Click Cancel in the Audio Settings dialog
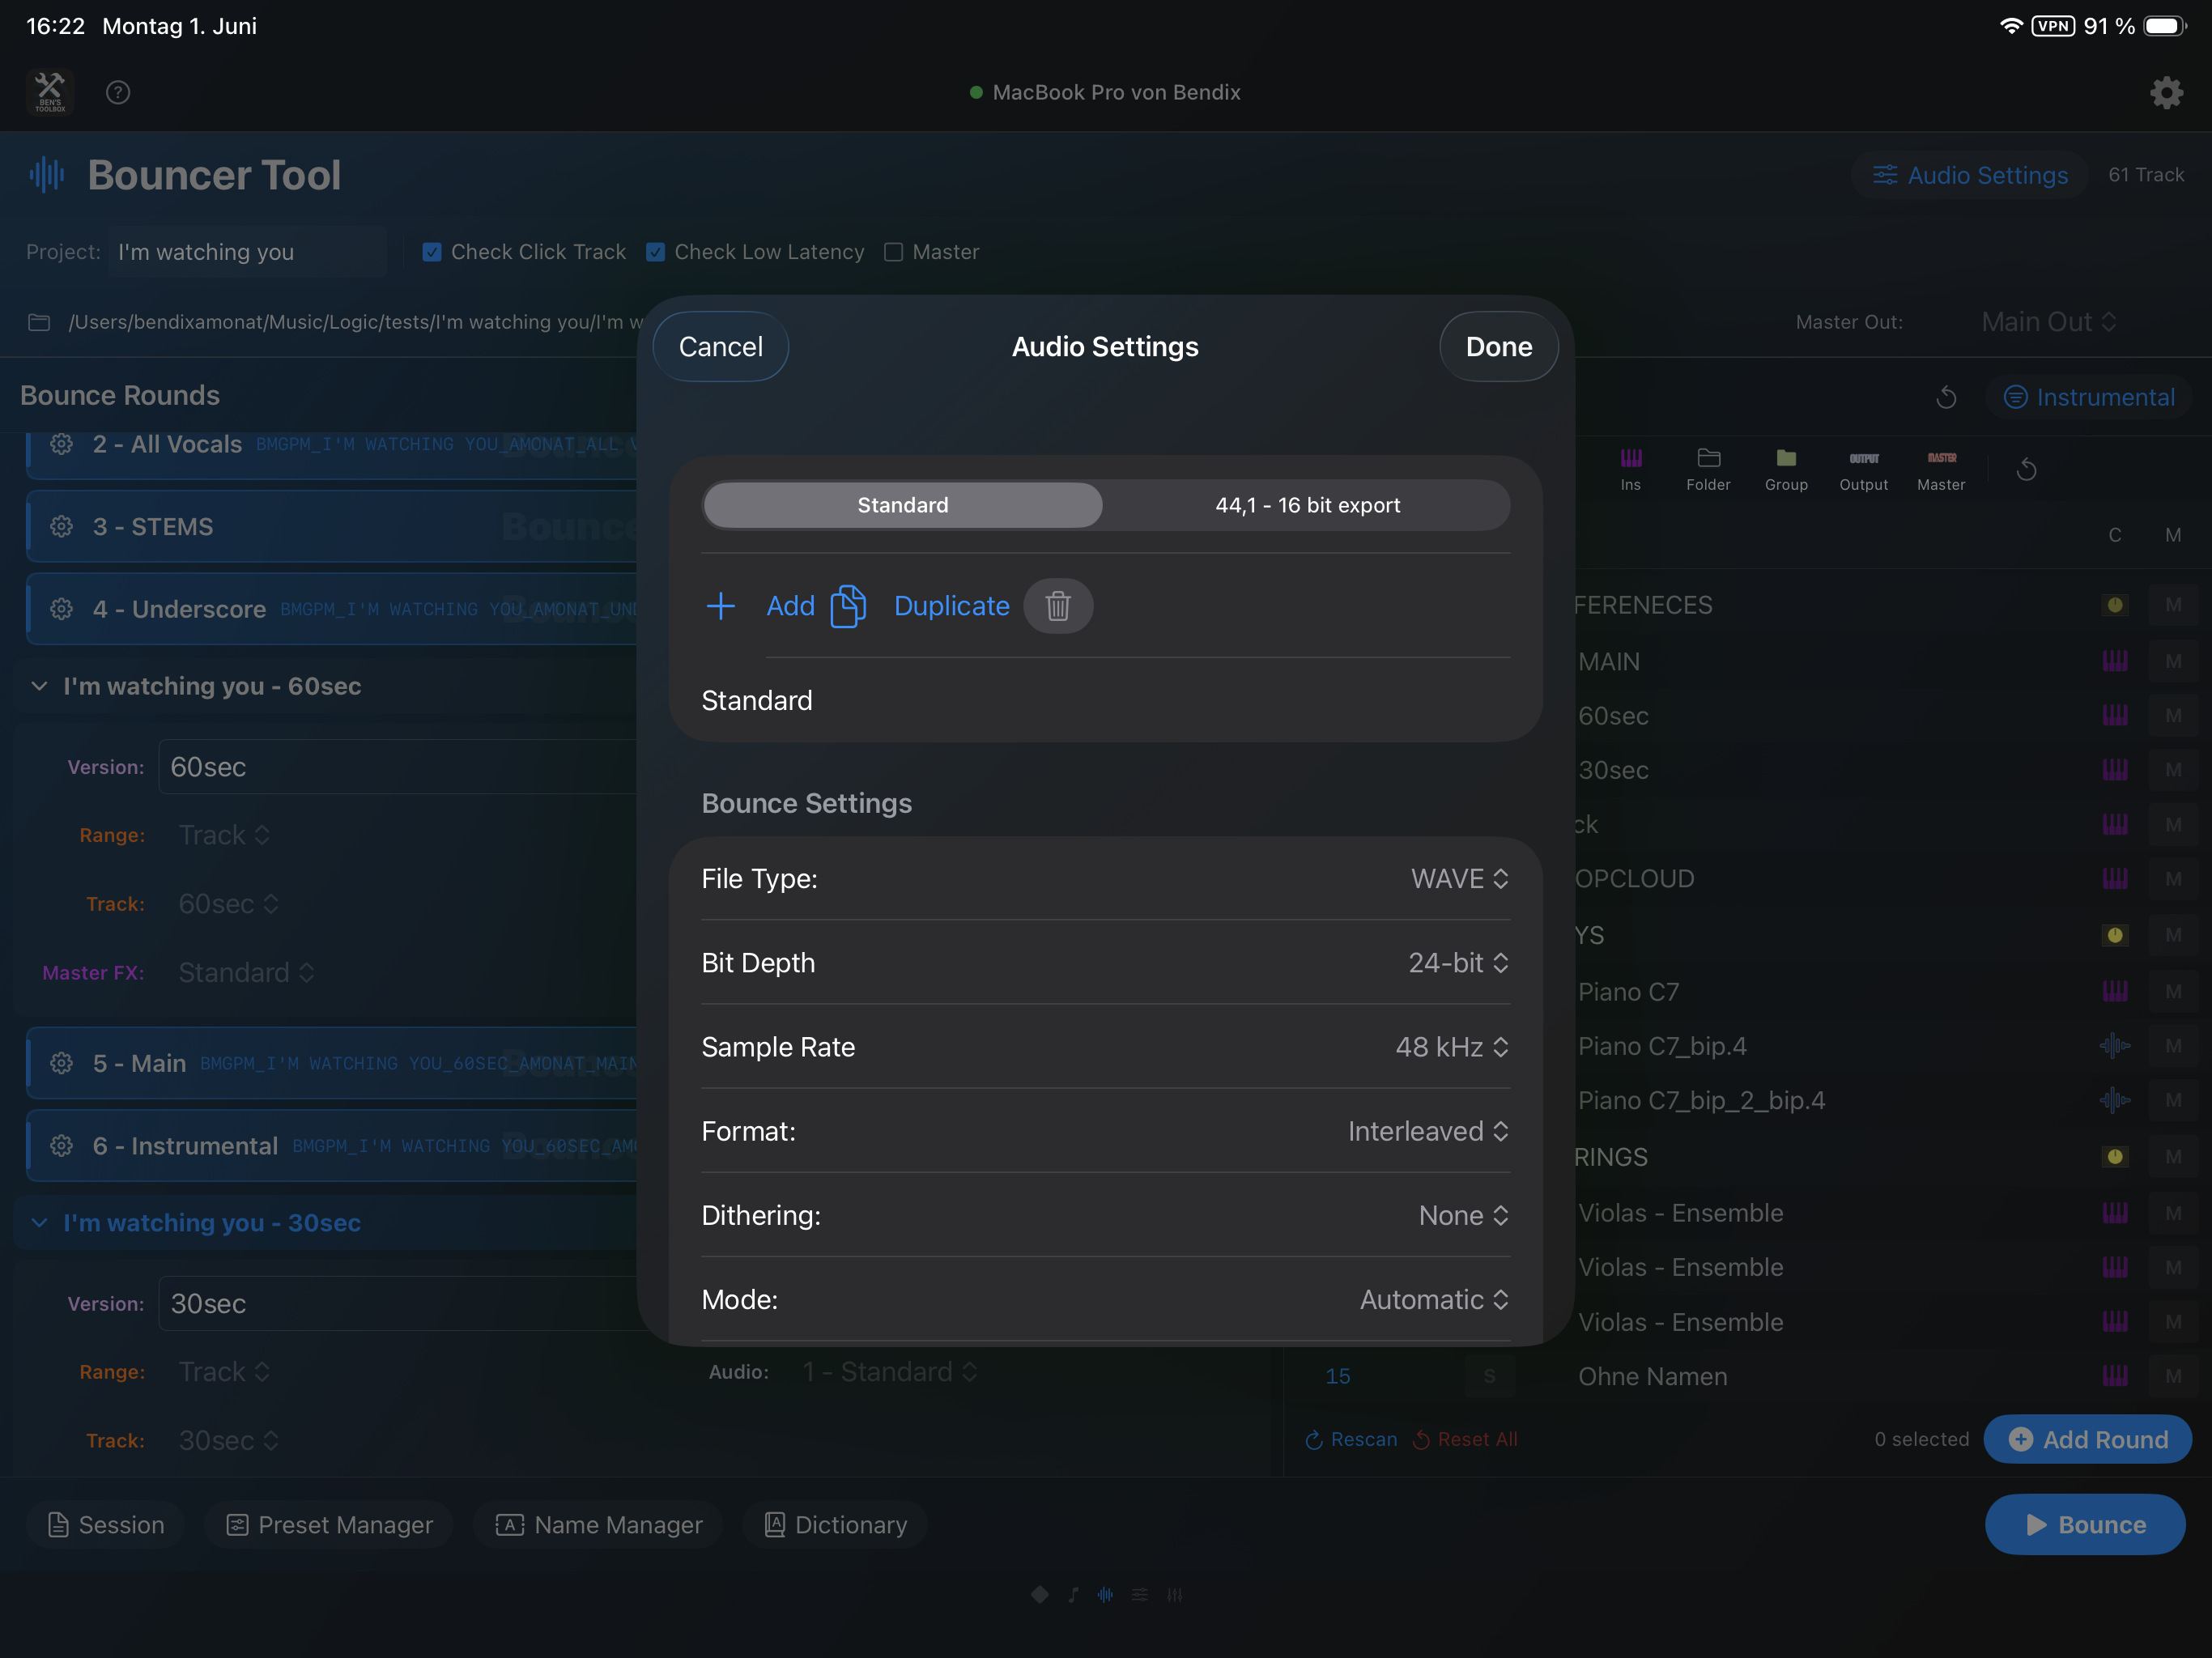This screenshot has height=1658, width=2212. (720, 346)
